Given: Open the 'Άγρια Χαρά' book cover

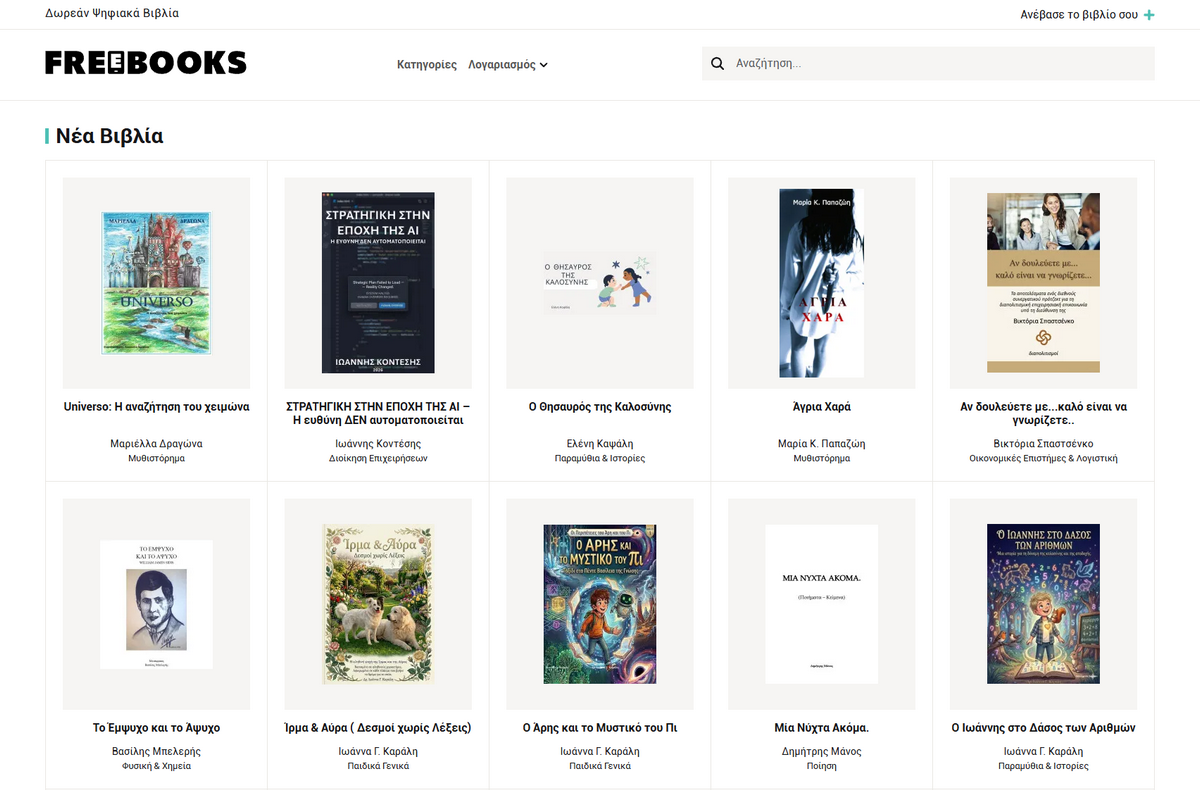Looking at the screenshot, I should pyautogui.click(x=821, y=283).
